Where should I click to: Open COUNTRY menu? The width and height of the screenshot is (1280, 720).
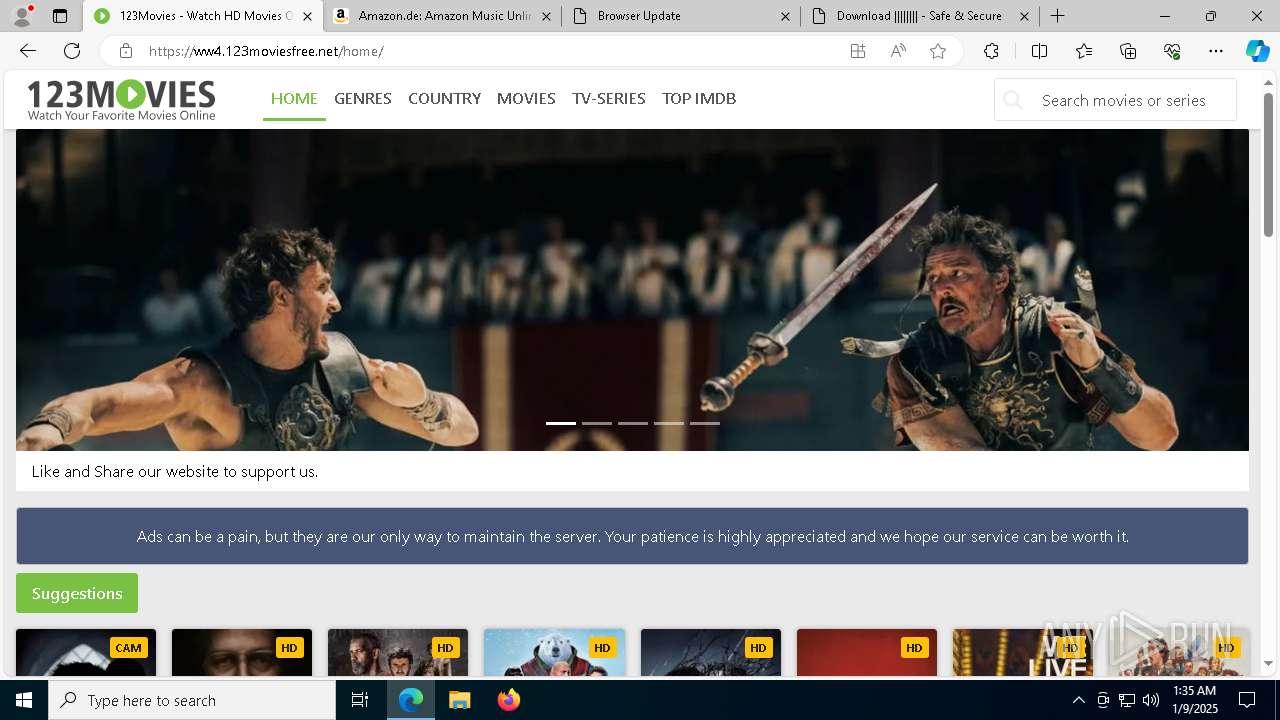point(445,98)
